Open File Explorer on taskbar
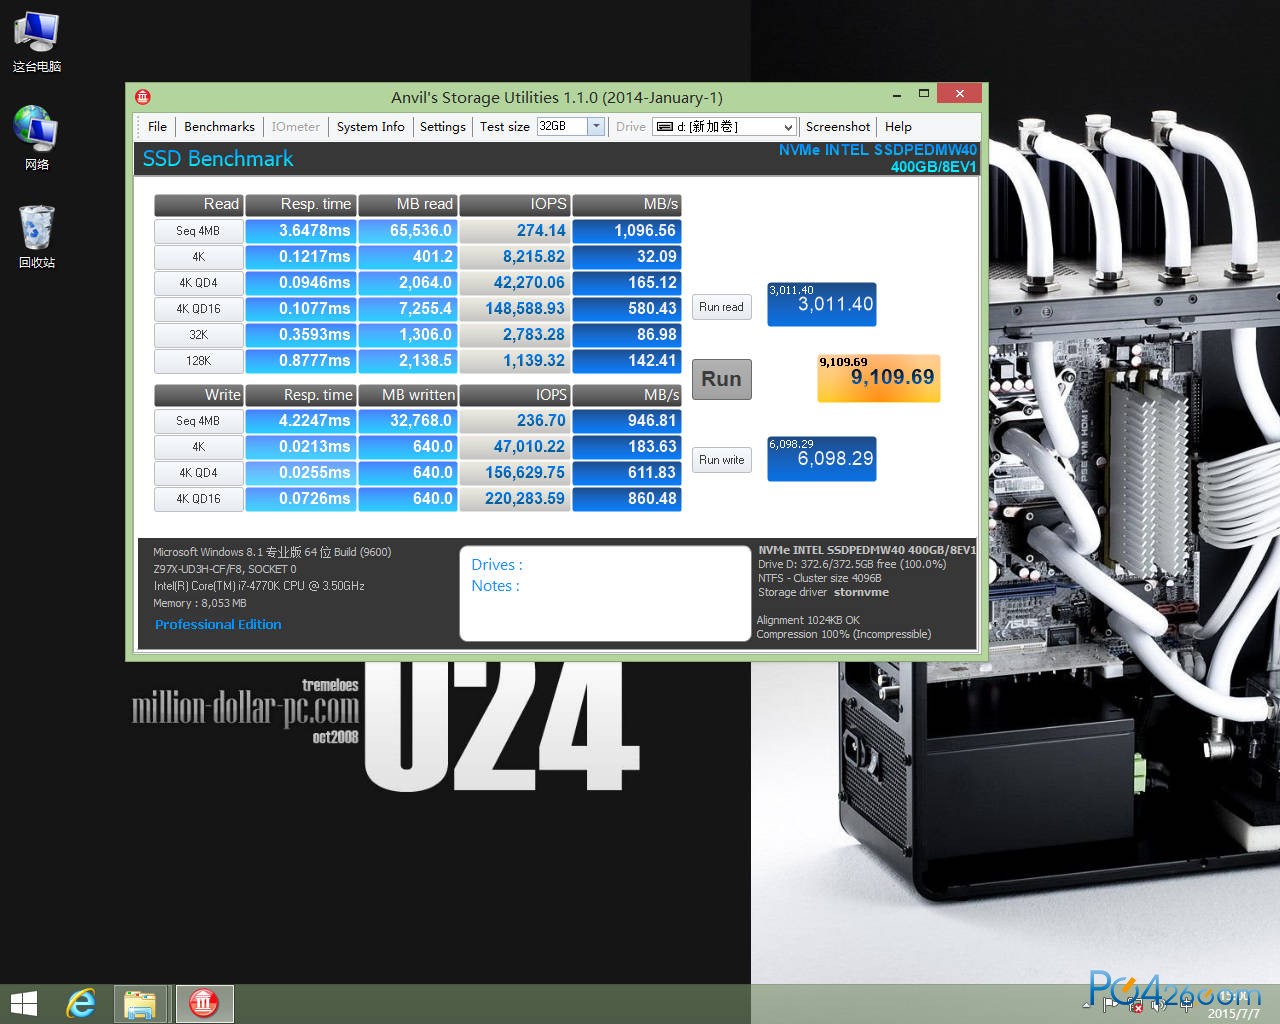Viewport: 1280px width, 1024px height. 140,1003
